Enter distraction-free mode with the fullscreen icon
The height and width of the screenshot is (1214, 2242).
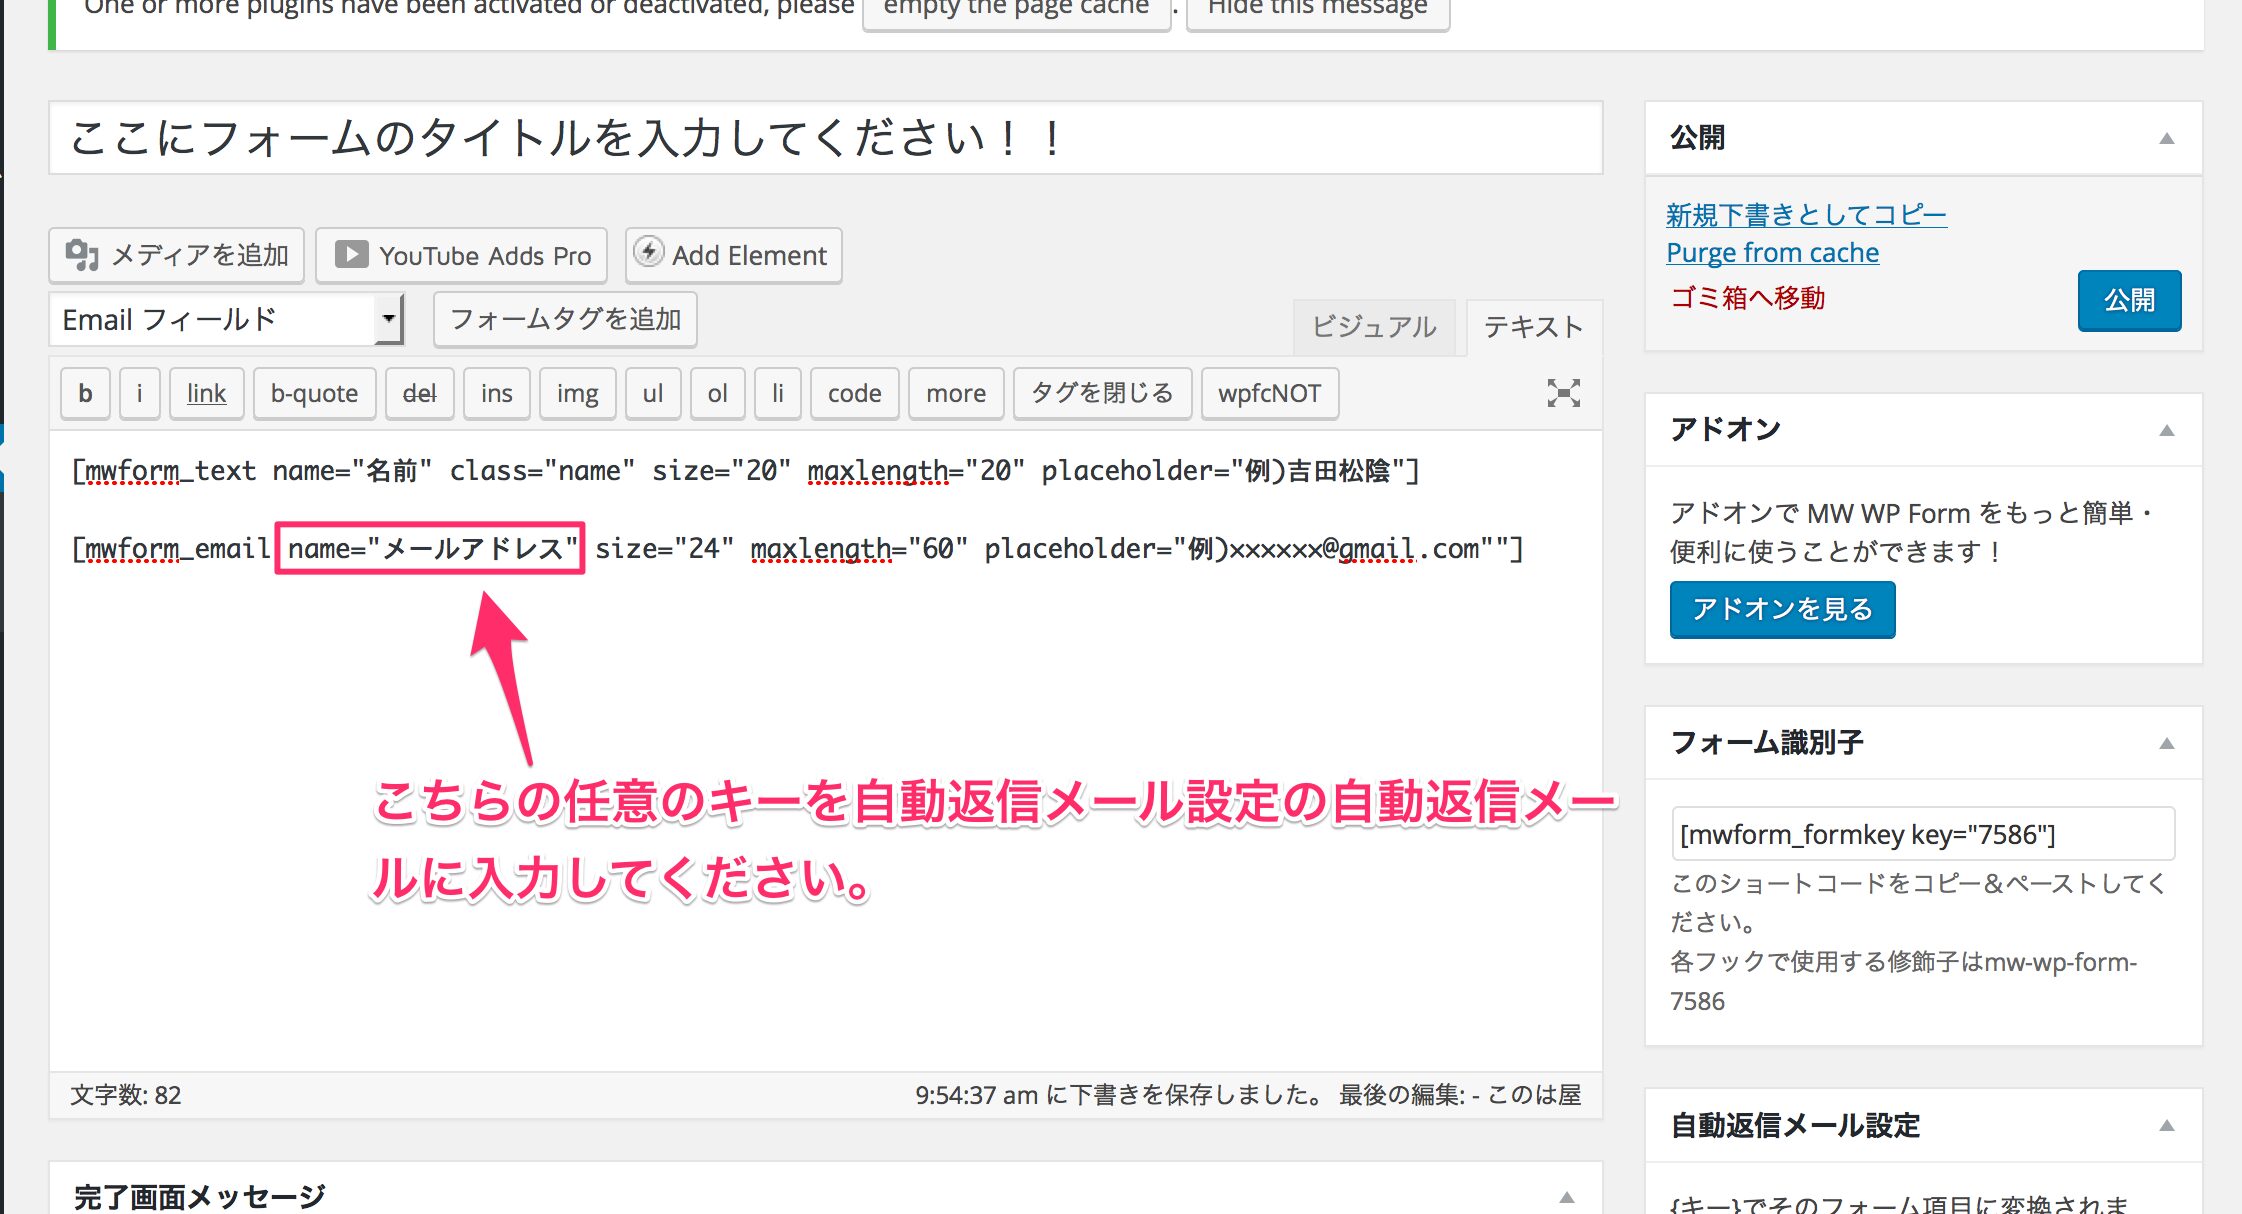pos(1564,393)
